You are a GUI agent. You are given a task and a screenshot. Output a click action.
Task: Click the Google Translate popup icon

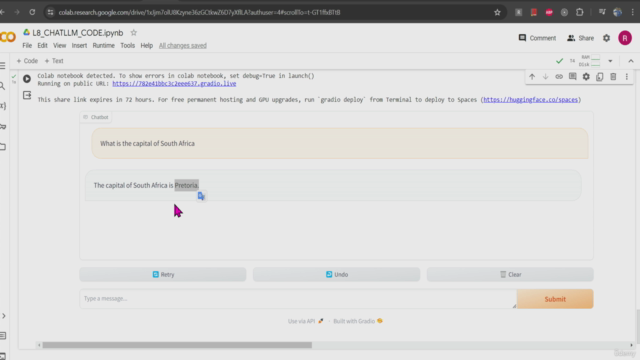coord(201,196)
